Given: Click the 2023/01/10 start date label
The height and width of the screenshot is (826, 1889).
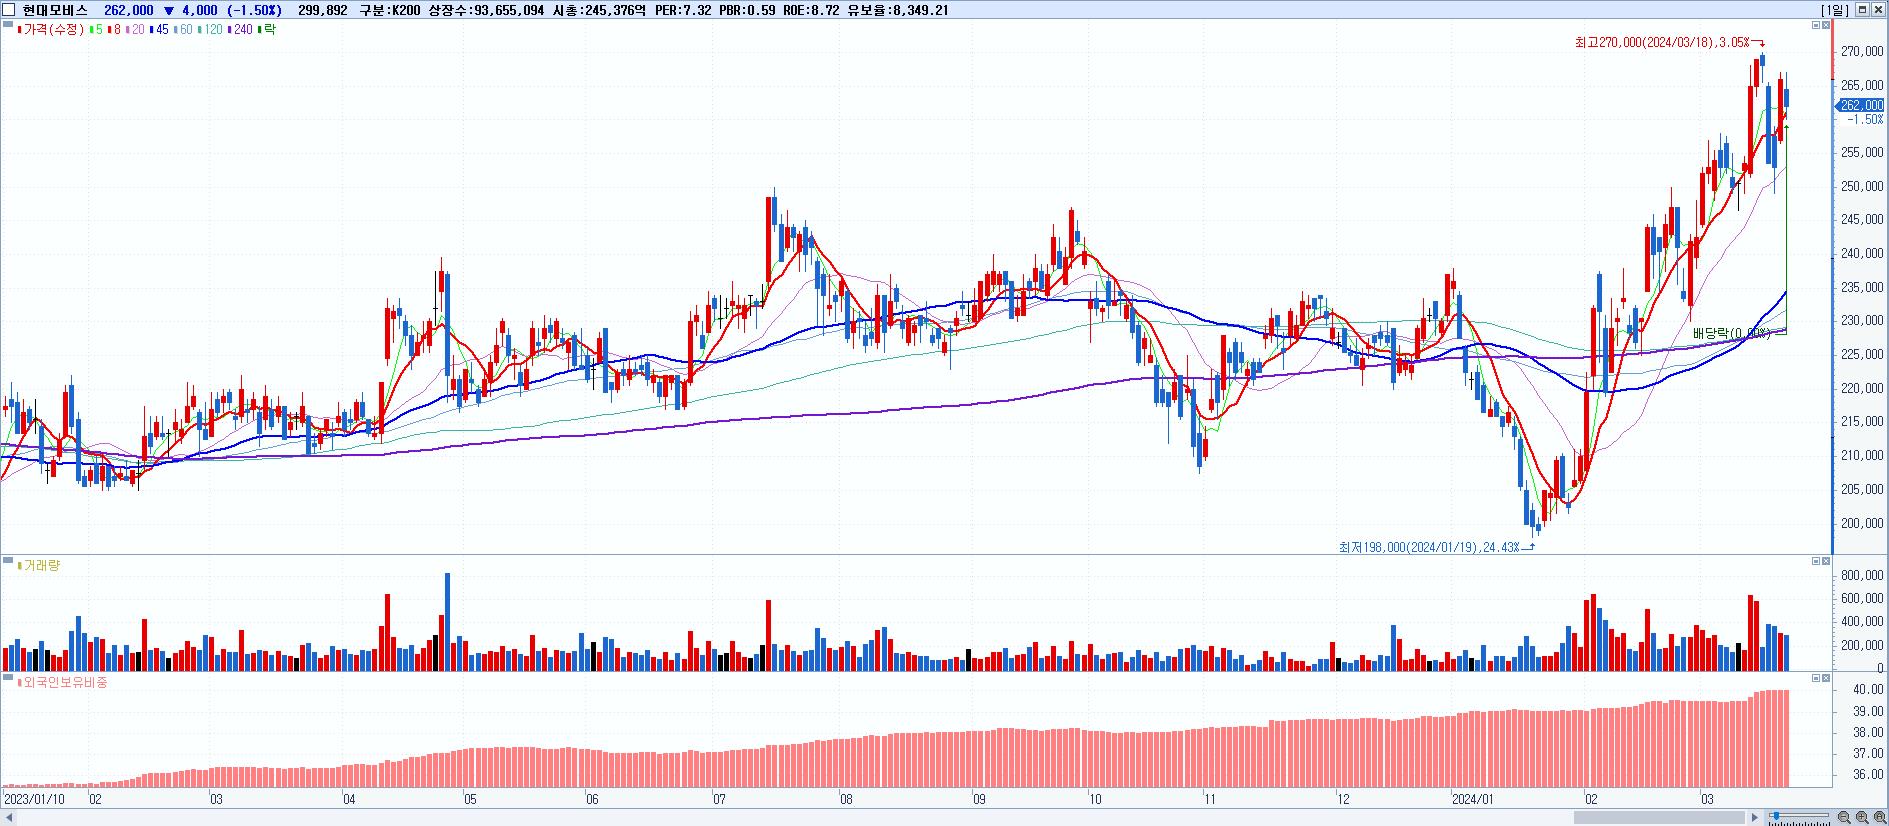Looking at the screenshot, I should click(x=35, y=799).
